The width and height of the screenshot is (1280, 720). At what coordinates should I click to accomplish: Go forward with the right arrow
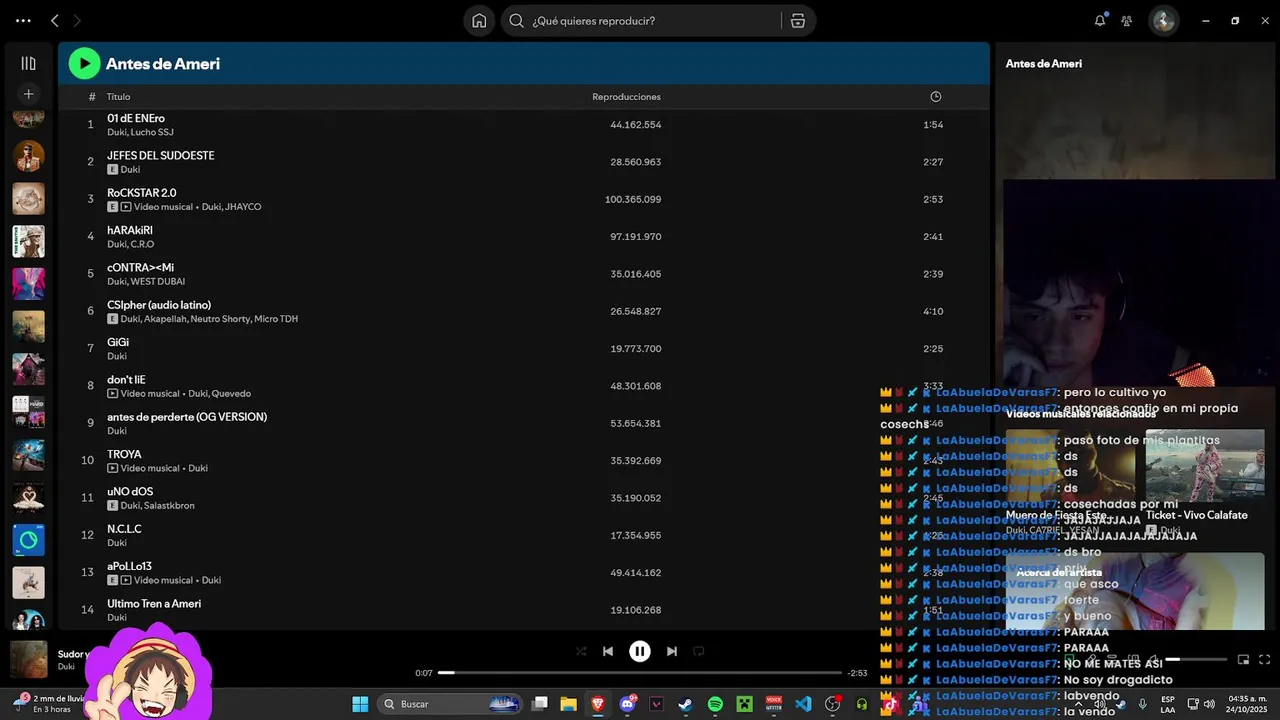pyautogui.click(x=77, y=20)
